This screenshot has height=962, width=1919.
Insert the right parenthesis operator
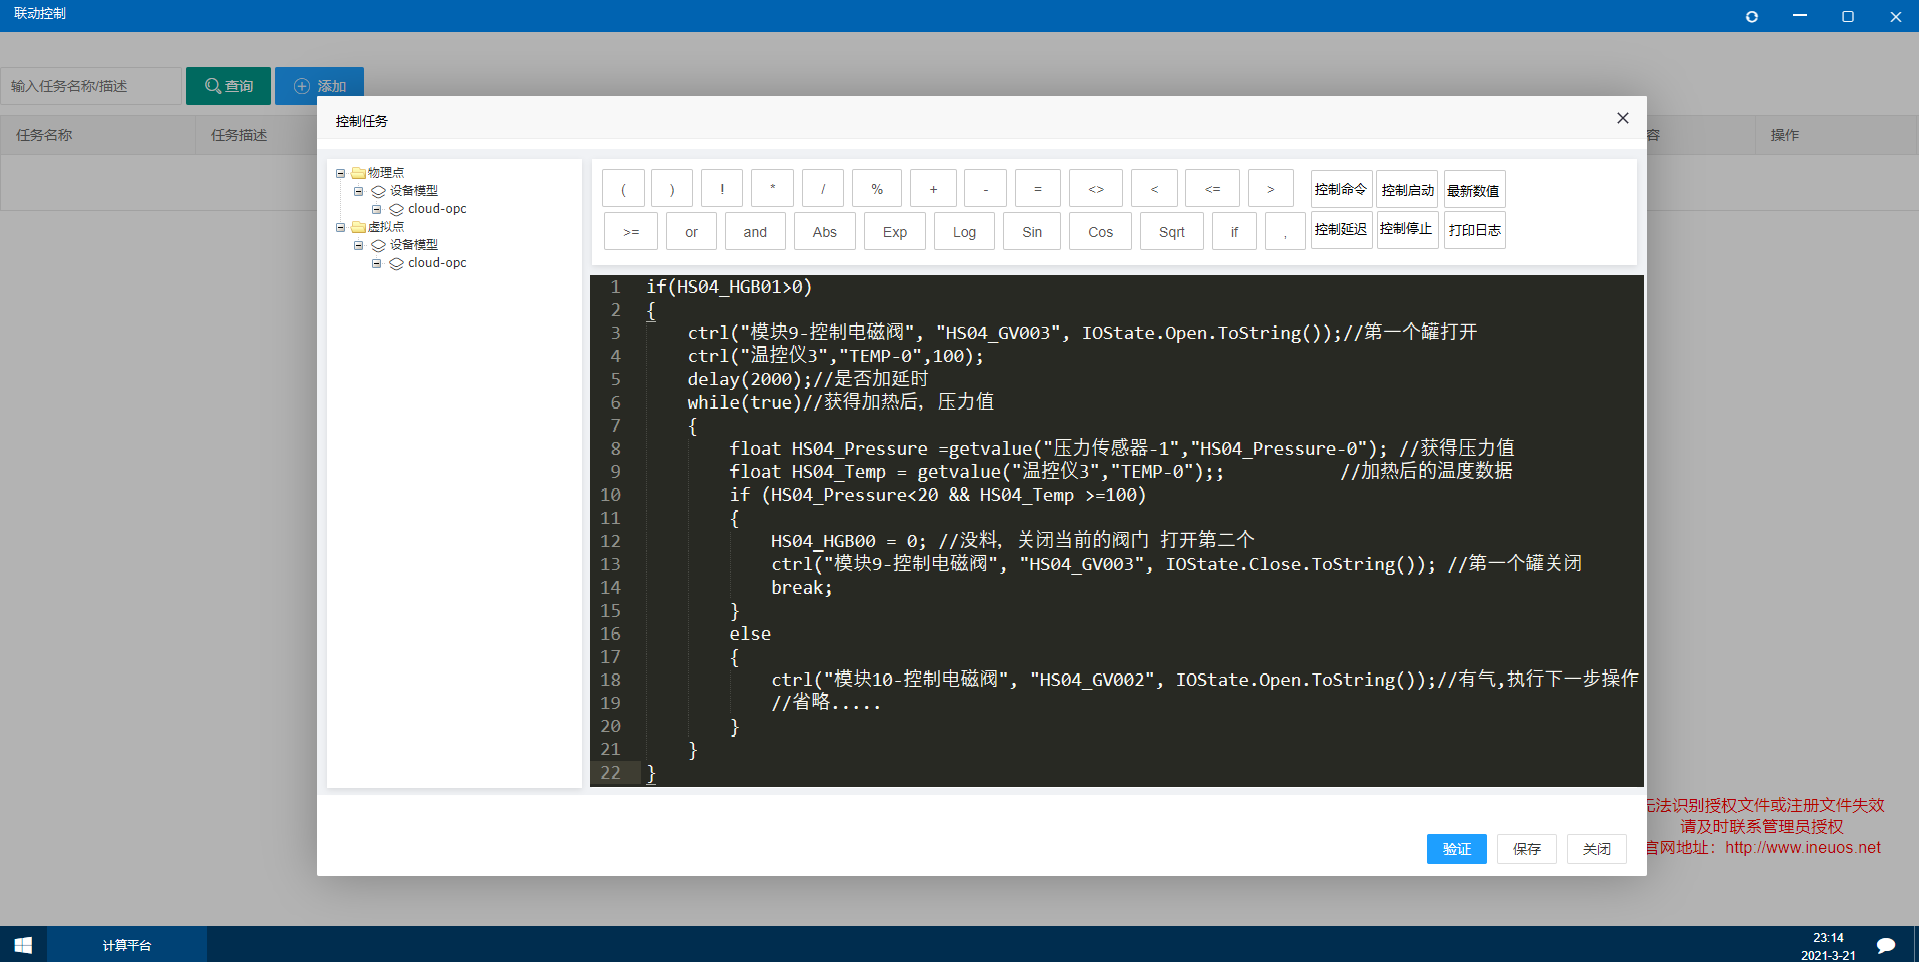(x=672, y=189)
